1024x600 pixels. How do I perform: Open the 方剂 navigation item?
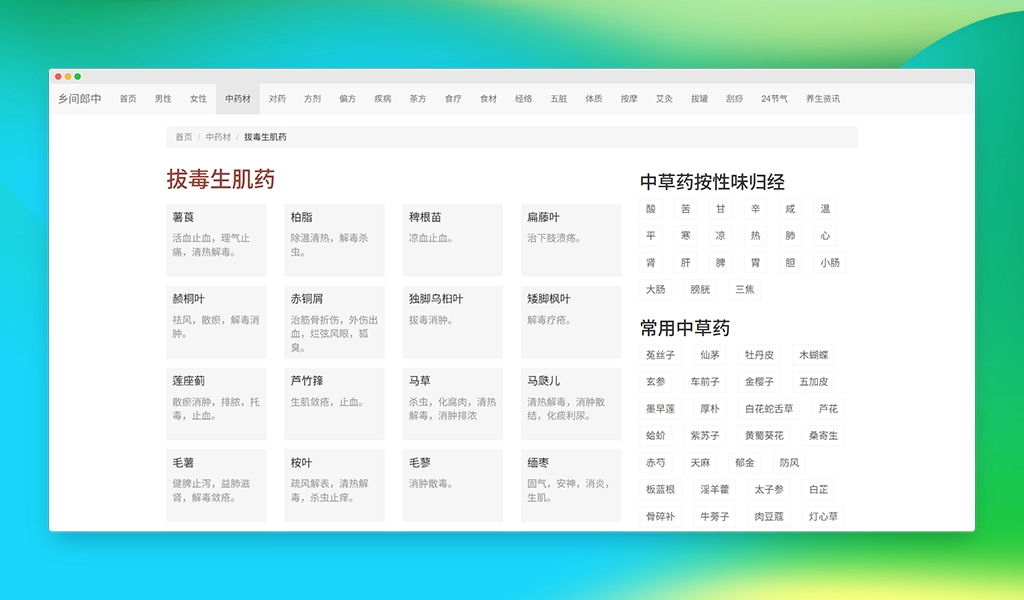click(313, 99)
